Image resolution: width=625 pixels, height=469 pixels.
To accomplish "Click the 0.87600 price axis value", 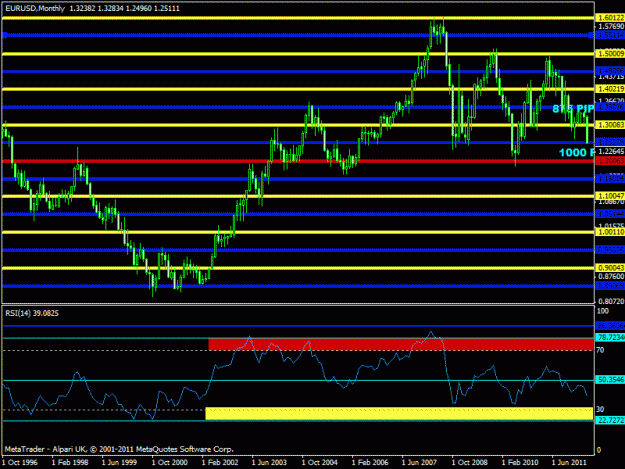I will (x=611, y=276).
